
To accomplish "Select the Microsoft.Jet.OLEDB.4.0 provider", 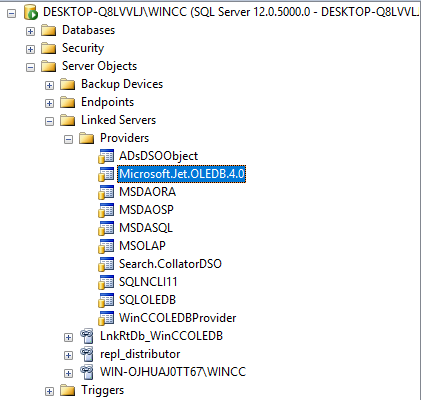I will pyautogui.click(x=182, y=174).
